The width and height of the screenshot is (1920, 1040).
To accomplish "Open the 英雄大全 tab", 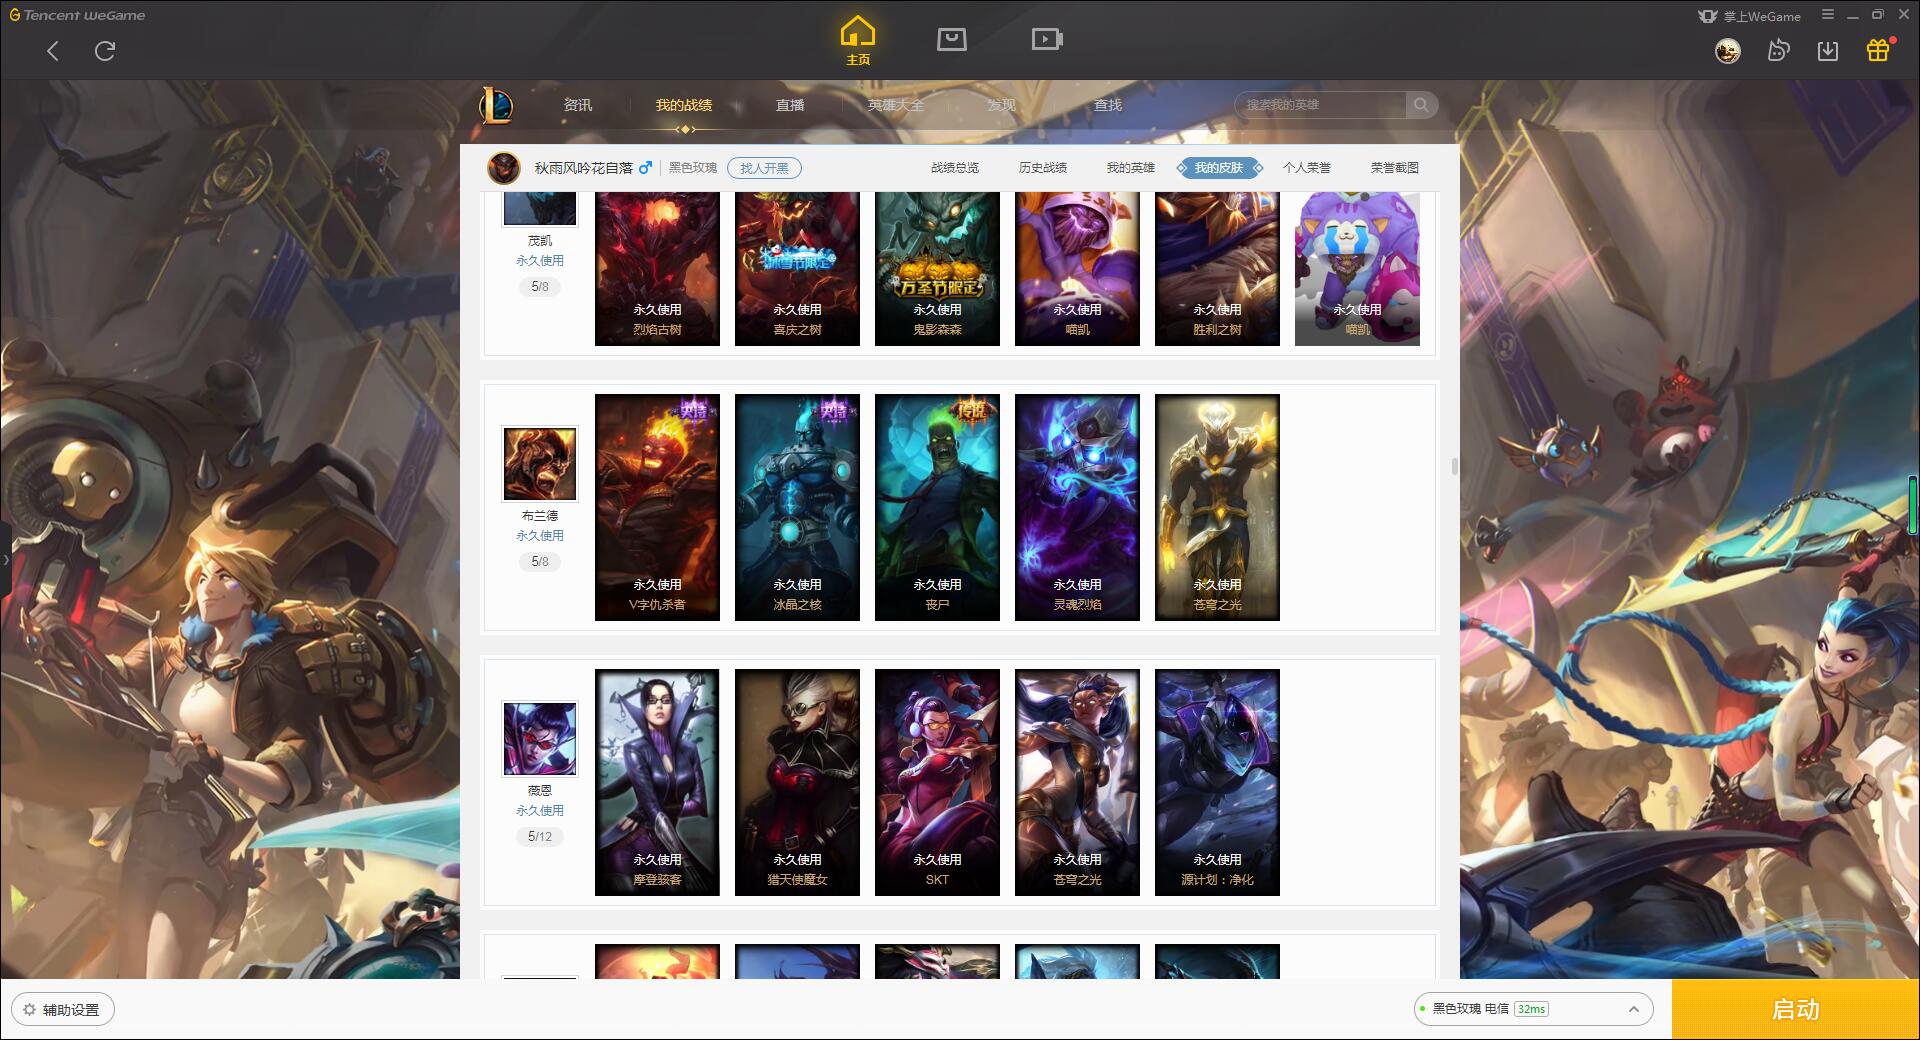I will (896, 105).
